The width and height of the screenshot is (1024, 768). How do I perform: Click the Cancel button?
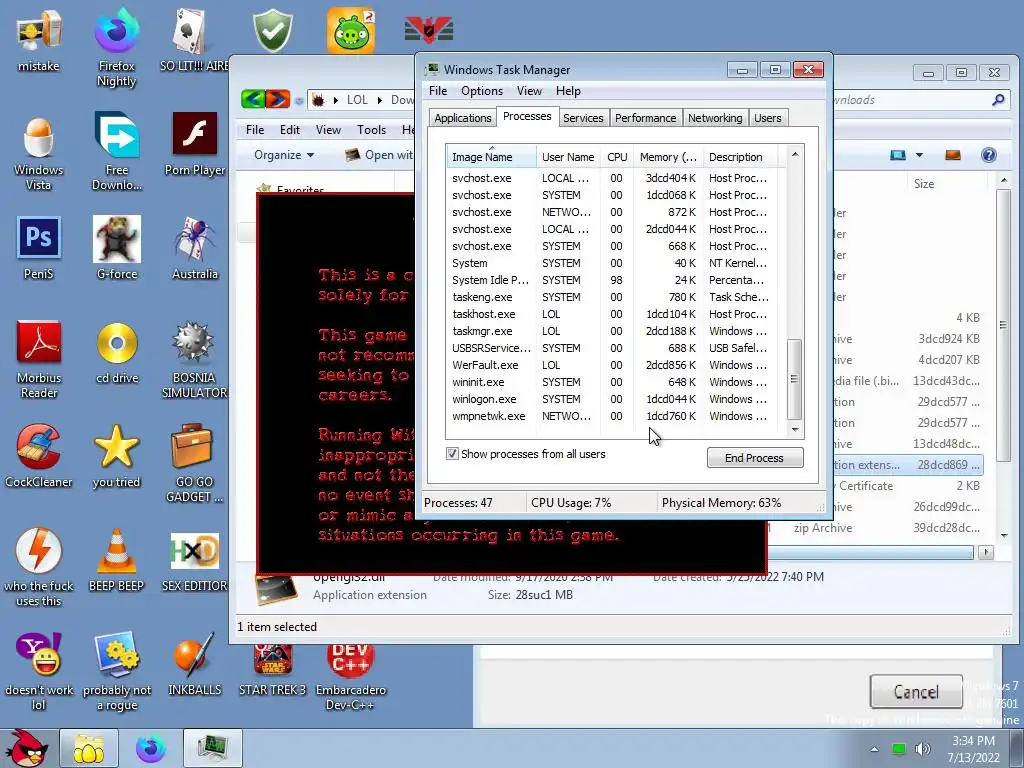click(x=916, y=692)
